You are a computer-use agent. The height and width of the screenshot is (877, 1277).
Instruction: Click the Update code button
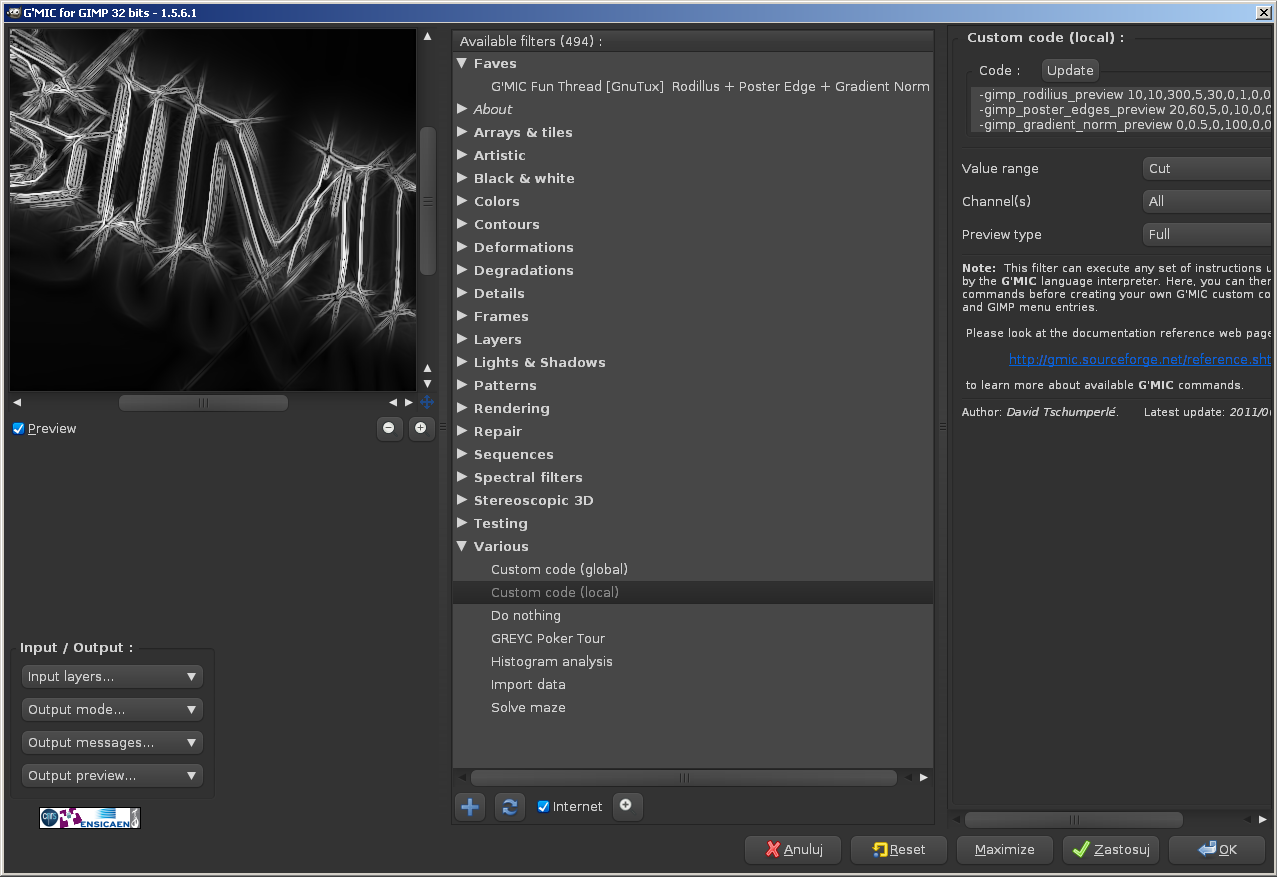coord(1070,70)
